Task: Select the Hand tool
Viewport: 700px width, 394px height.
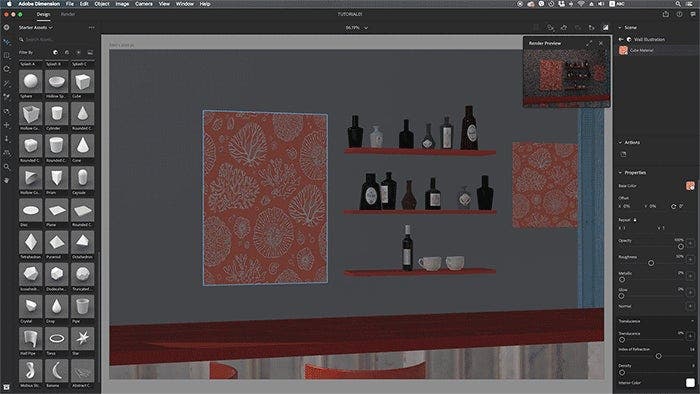Action: pyautogui.click(x=6, y=180)
